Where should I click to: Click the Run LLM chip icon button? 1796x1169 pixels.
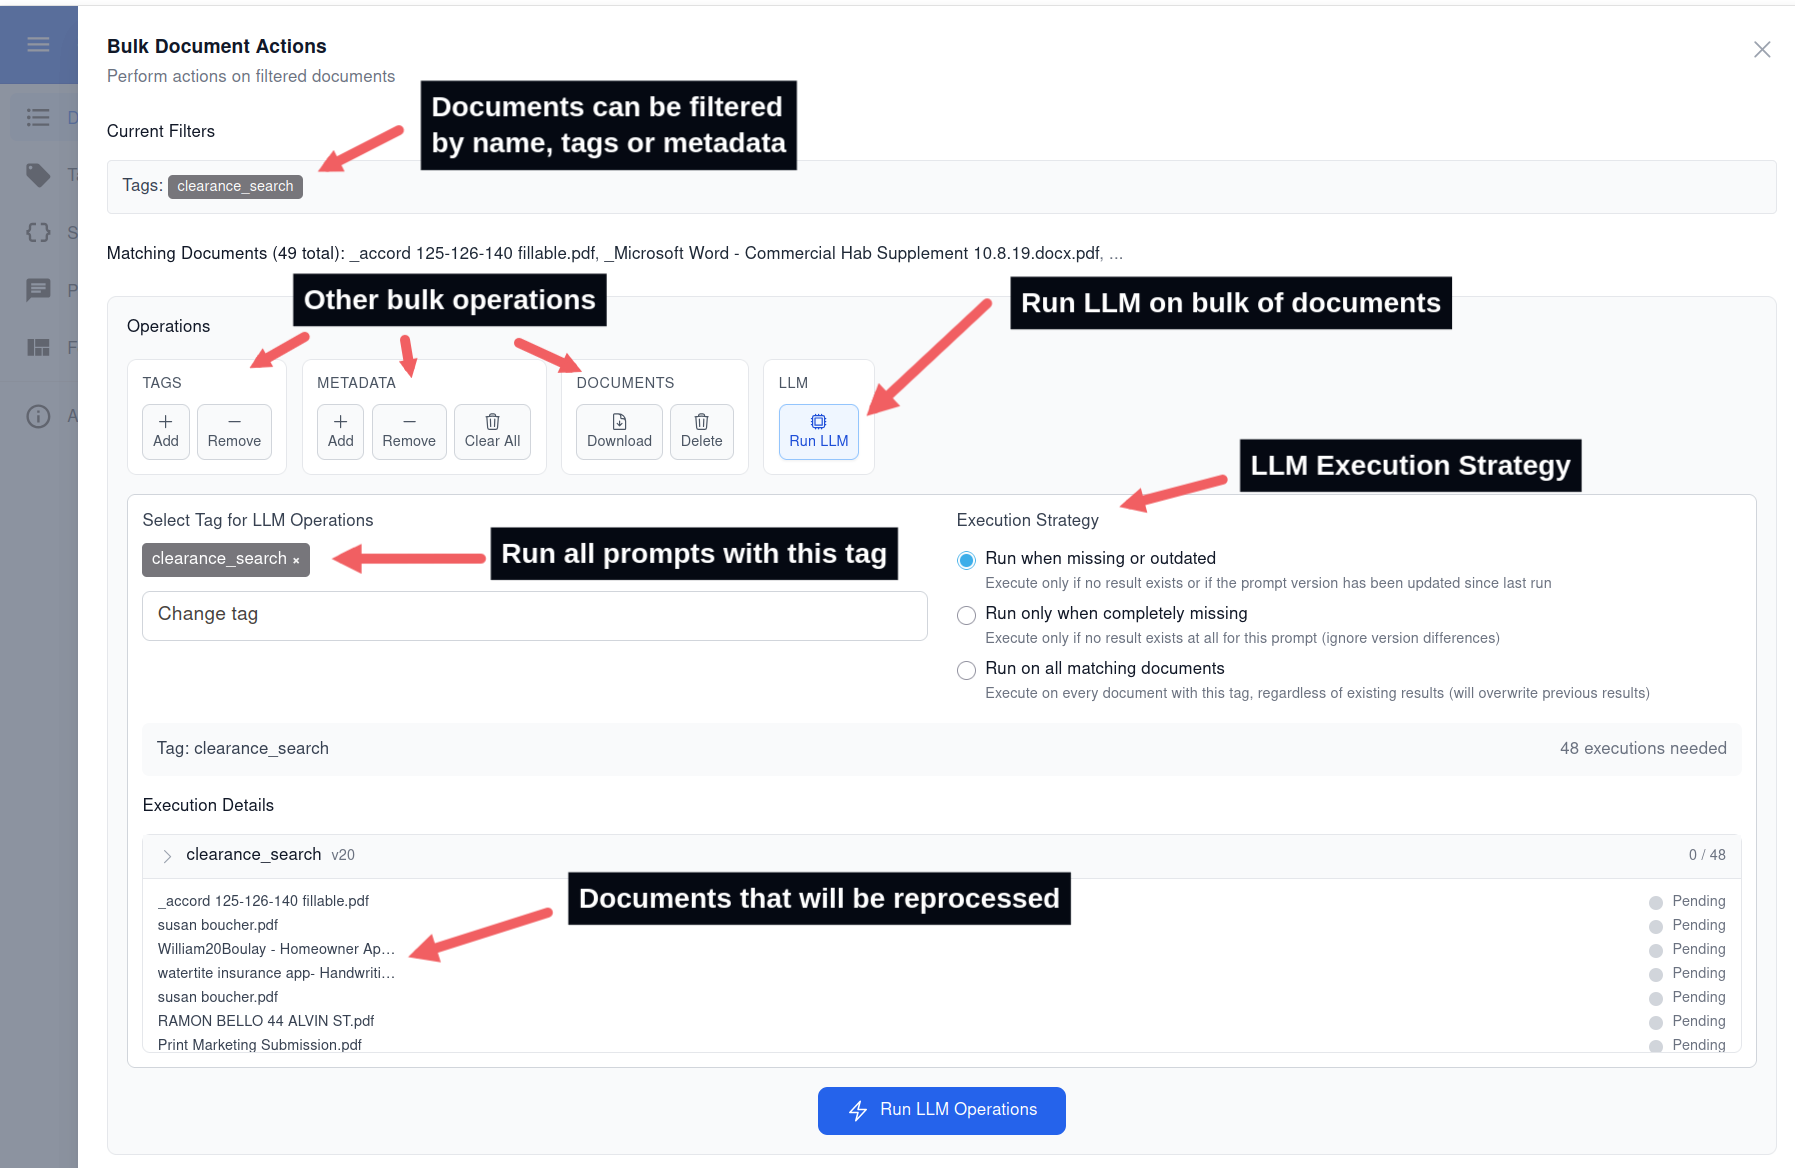[818, 431]
